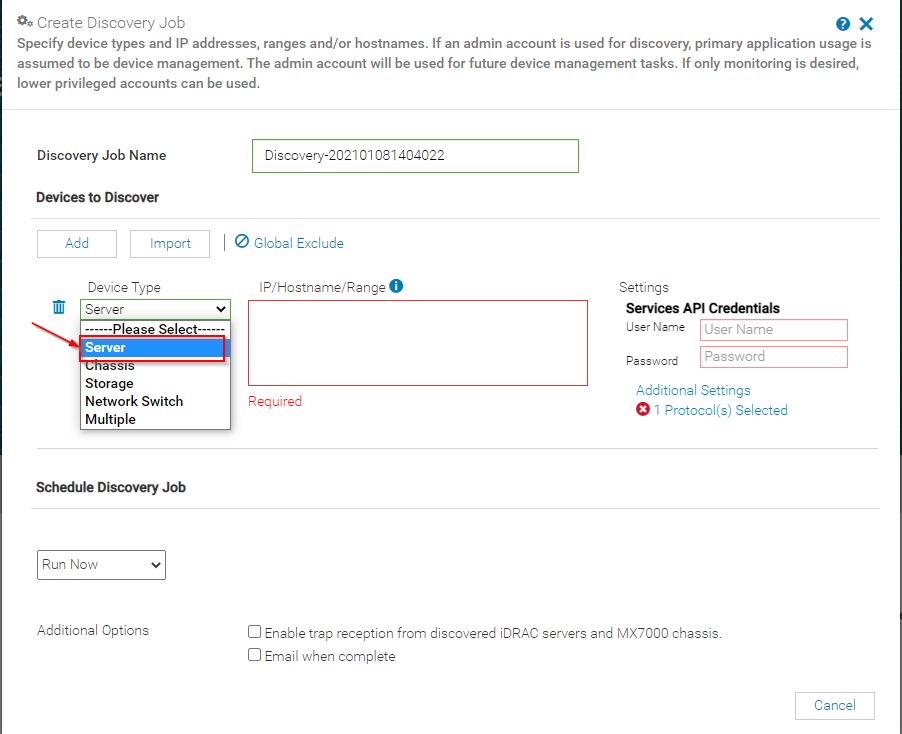The image size is (902, 734).
Task: Open Additional Settings link
Action: pos(693,391)
